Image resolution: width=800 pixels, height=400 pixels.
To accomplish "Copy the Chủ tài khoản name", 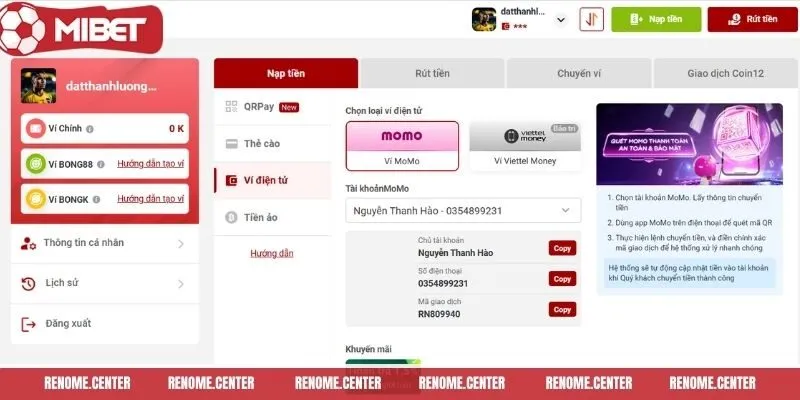I will click(562, 248).
